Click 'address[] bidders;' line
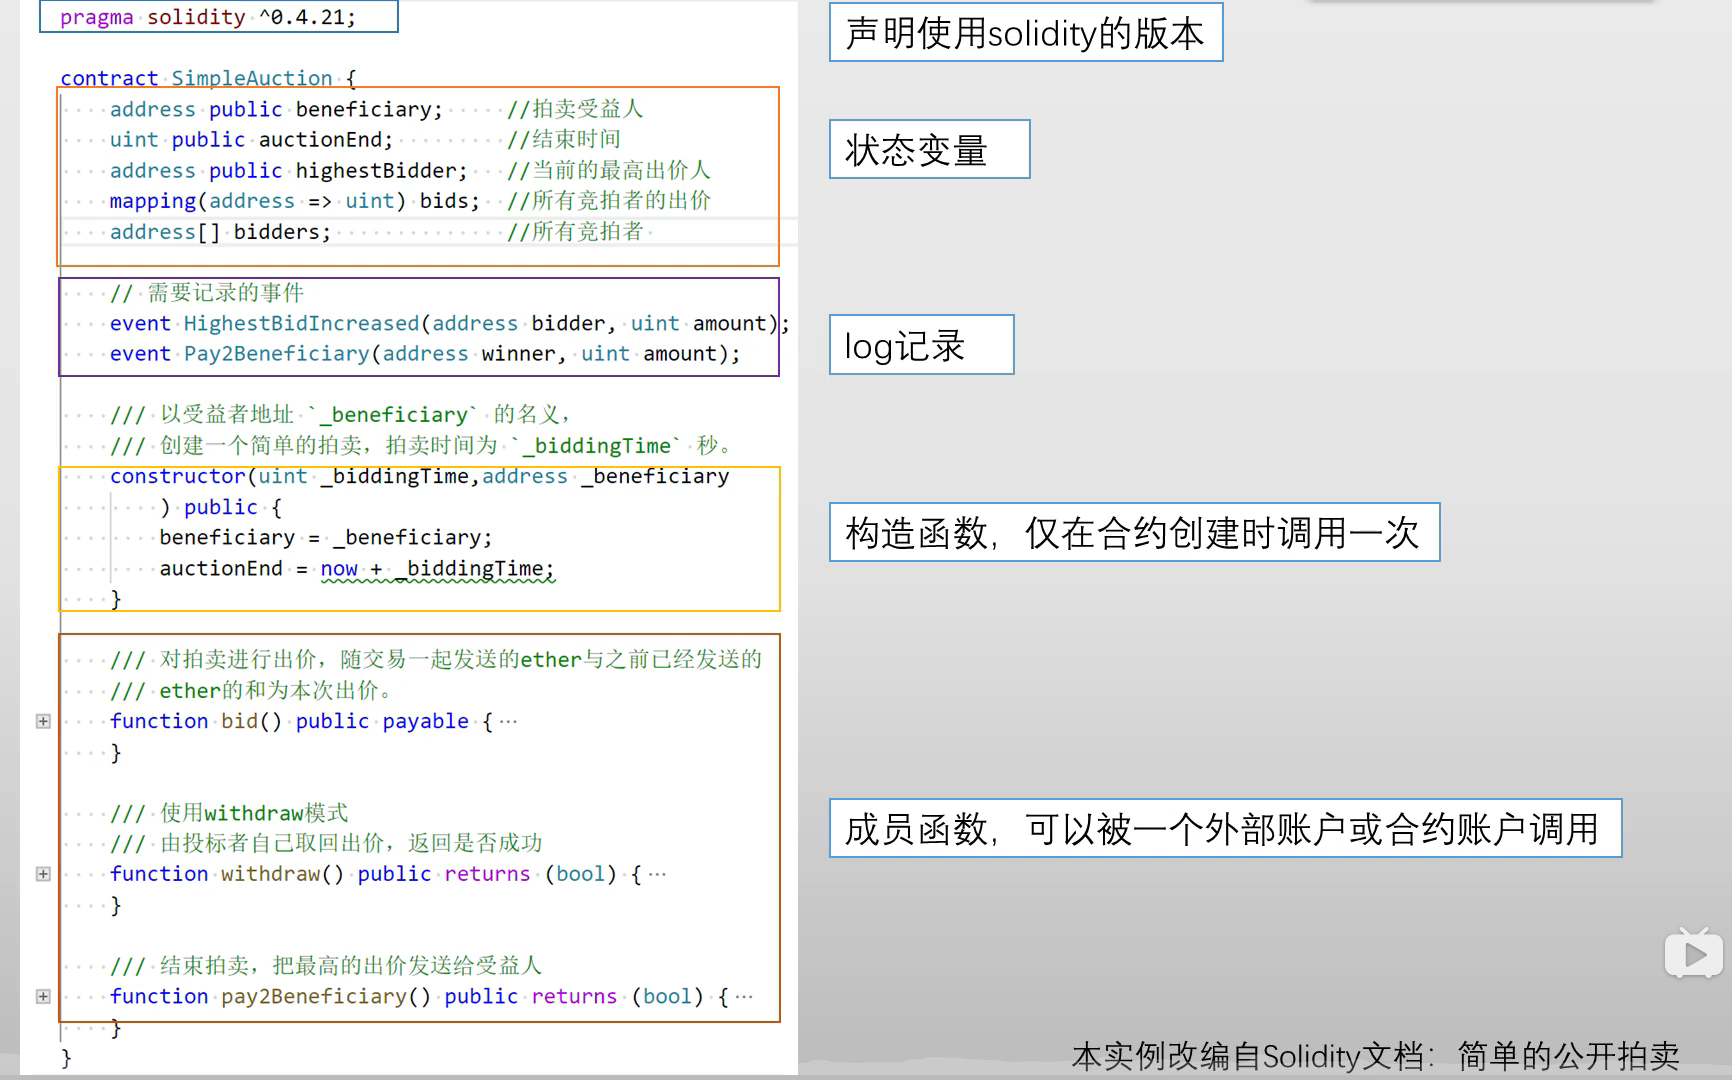The width and height of the screenshot is (1732, 1080). click(220, 232)
